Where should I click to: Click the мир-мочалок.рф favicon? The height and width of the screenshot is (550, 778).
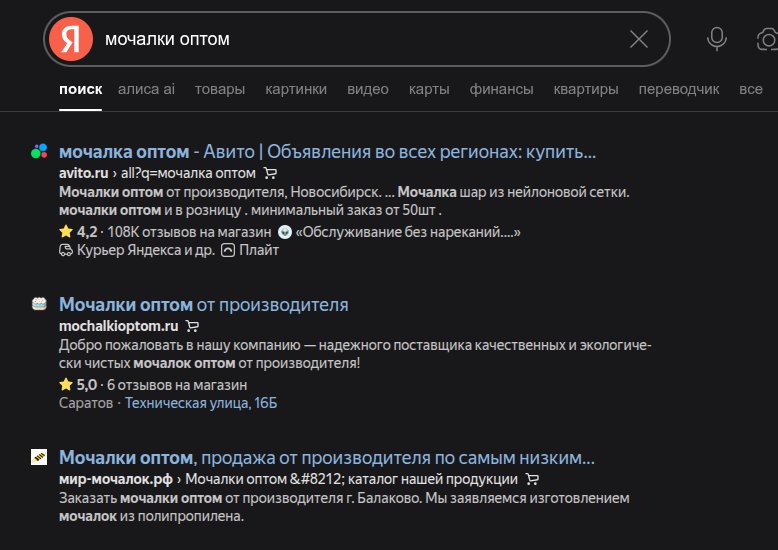(x=39, y=458)
